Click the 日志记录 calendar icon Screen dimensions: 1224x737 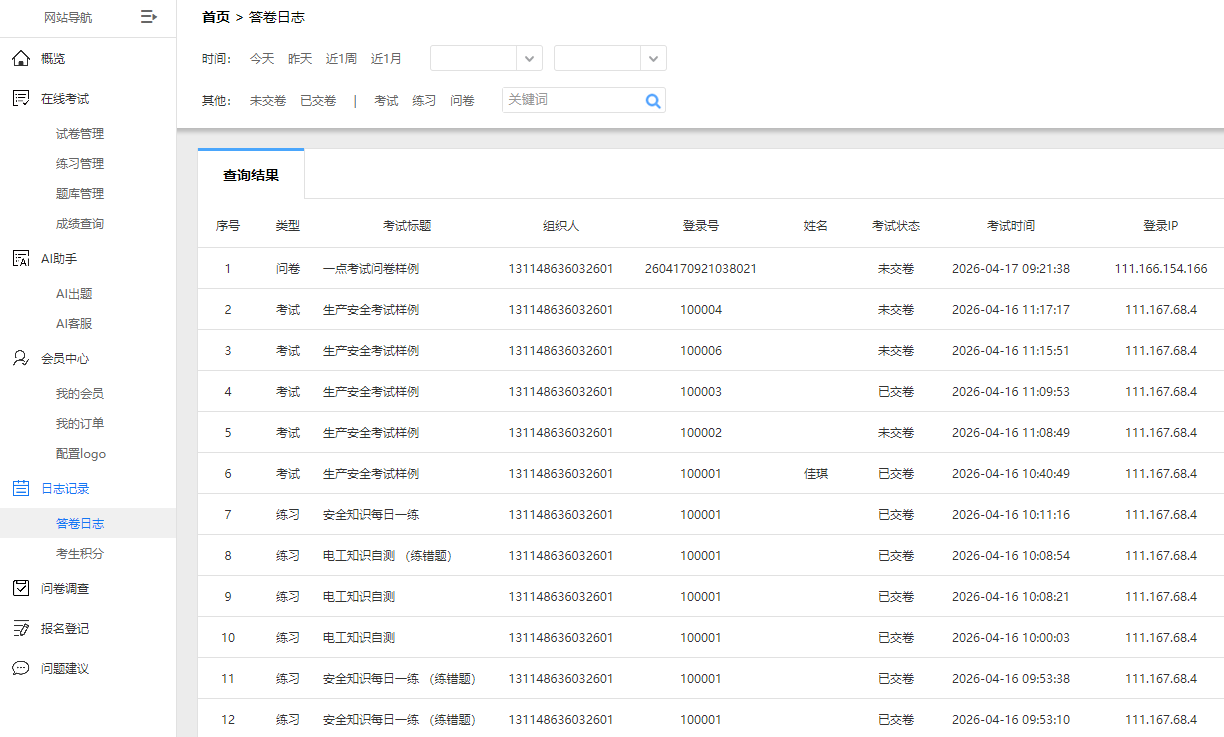[18, 488]
